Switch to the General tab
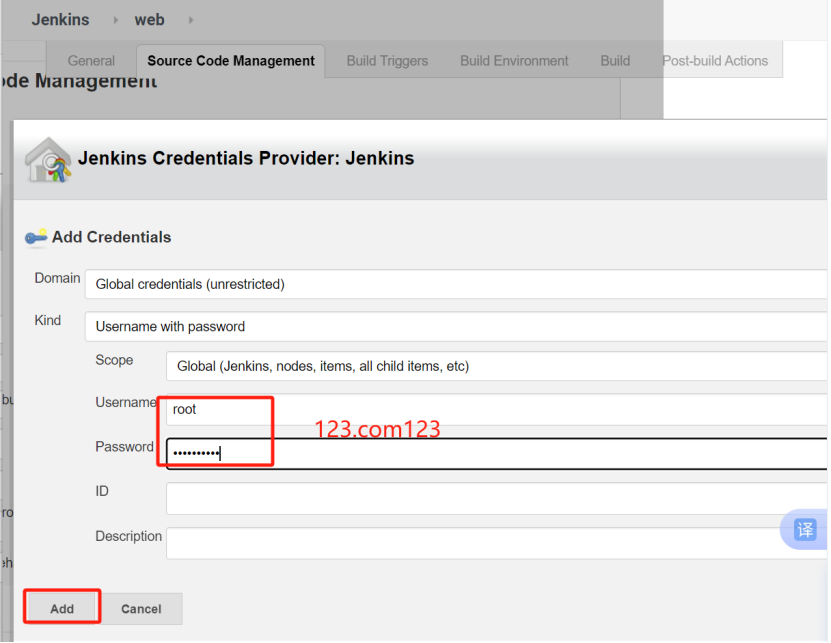This screenshot has width=831, height=643. tap(91, 61)
